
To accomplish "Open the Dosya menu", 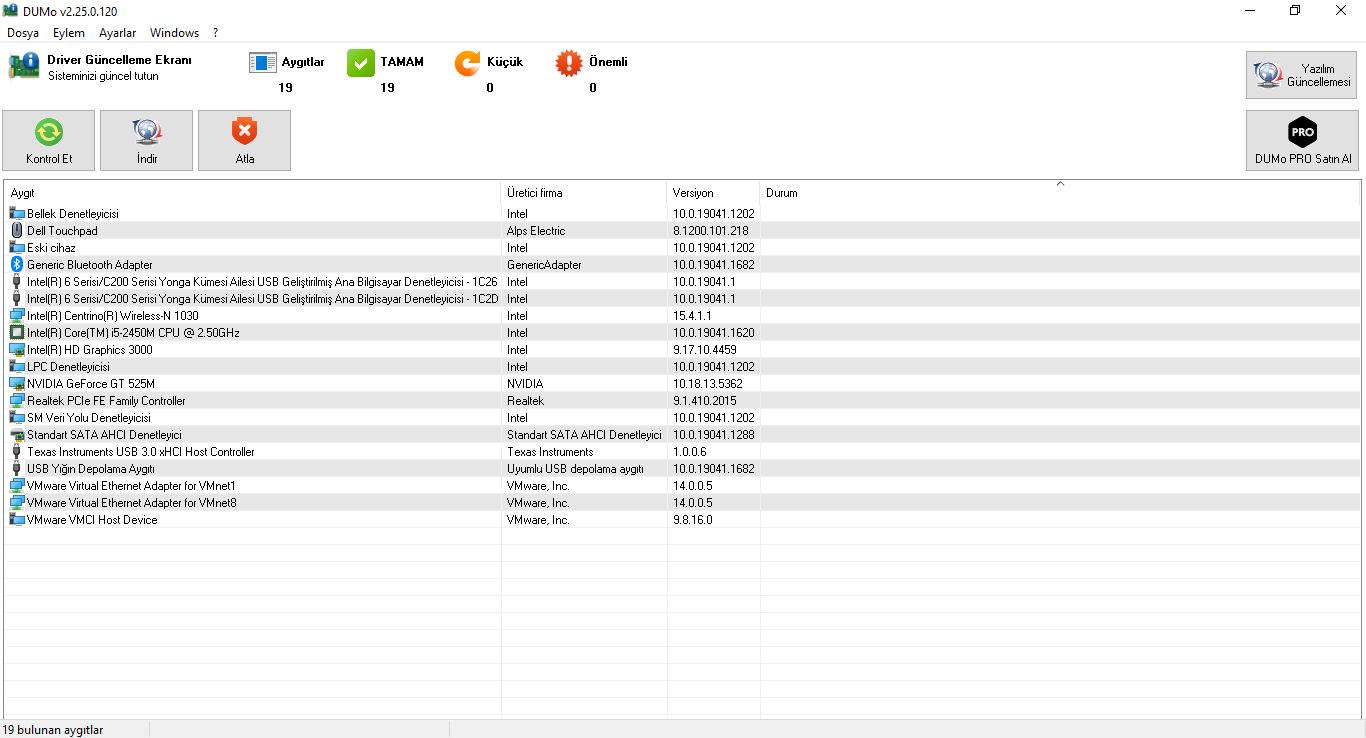I will coord(23,33).
